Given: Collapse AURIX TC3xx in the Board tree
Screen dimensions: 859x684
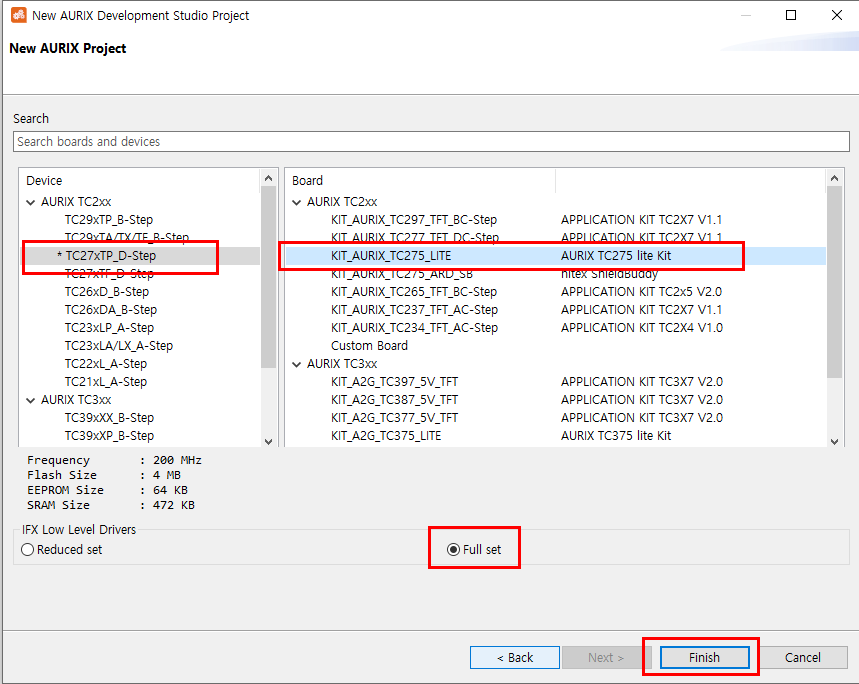Looking at the screenshot, I should 297,364.
